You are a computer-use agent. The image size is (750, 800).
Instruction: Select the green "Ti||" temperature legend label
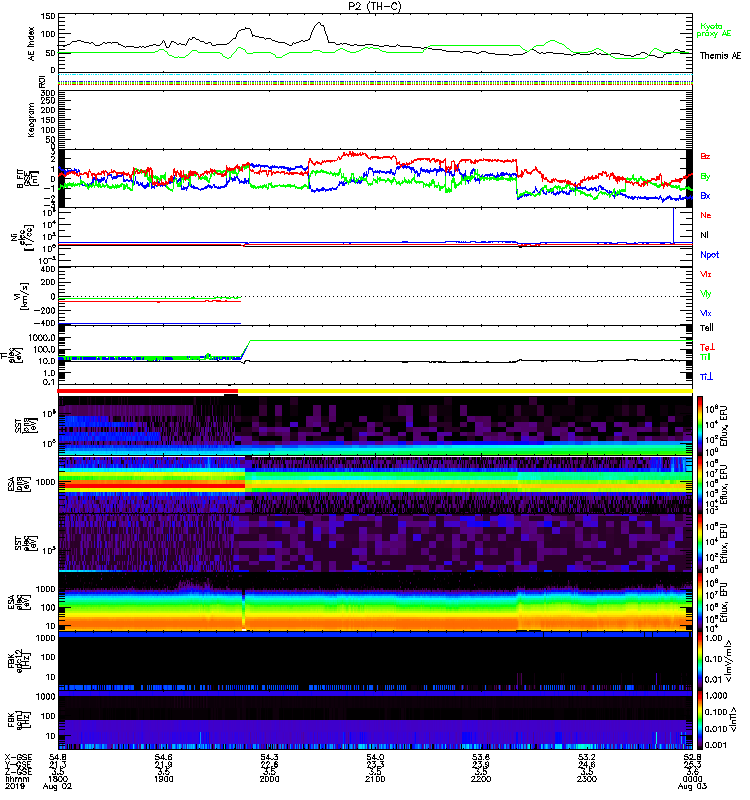(x=705, y=357)
